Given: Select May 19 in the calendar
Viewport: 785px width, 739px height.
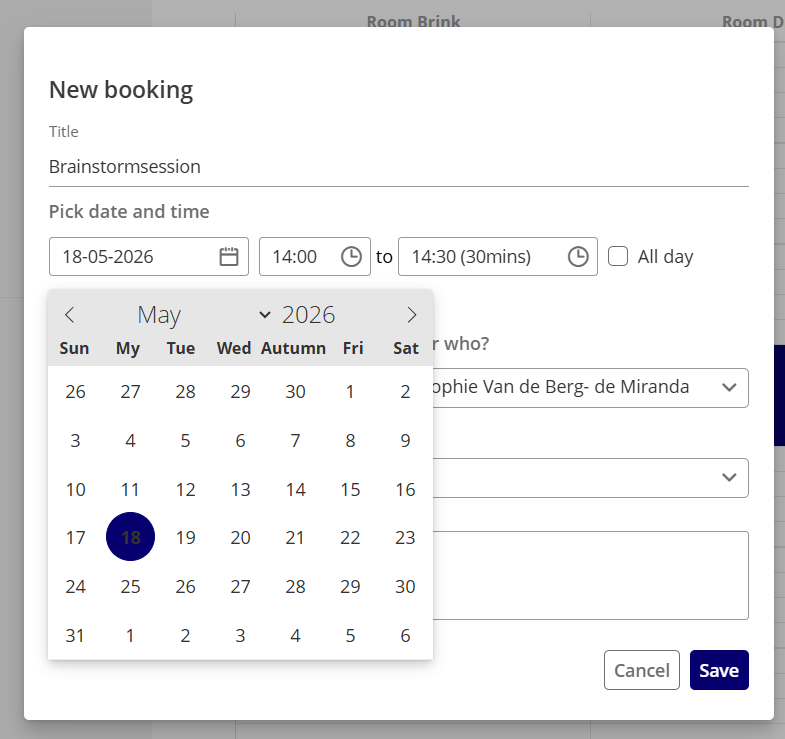Looking at the screenshot, I should tap(185, 537).
